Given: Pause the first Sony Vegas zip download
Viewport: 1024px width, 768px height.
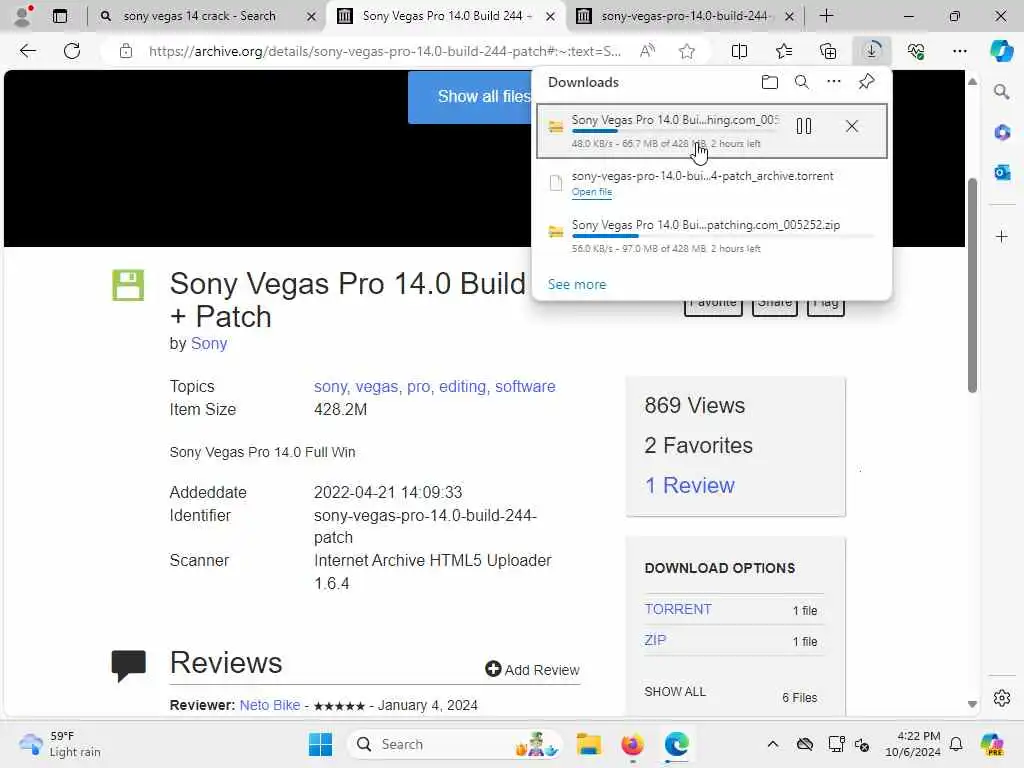Looking at the screenshot, I should (x=804, y=126).
